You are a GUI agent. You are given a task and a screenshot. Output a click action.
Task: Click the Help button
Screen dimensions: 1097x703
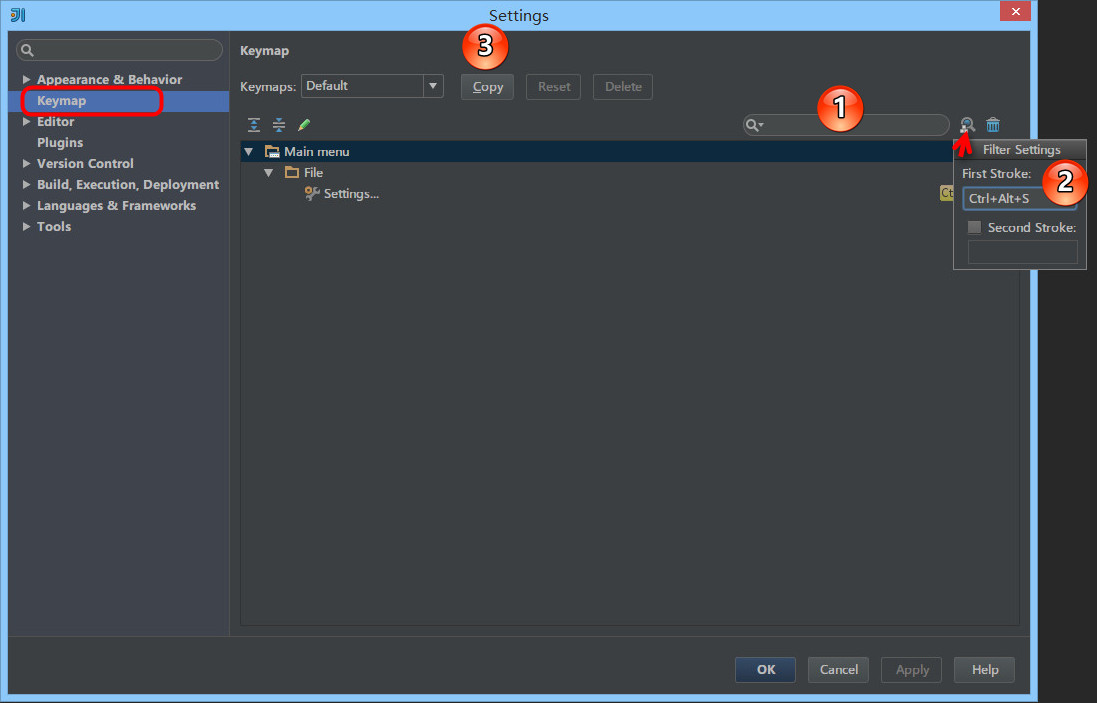pyautogui.click(x=983, y=669)
